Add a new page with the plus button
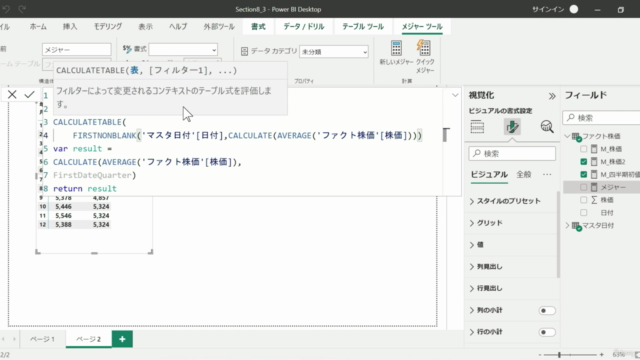Screen dimensions: 640x360 click(x=122, y=339)
